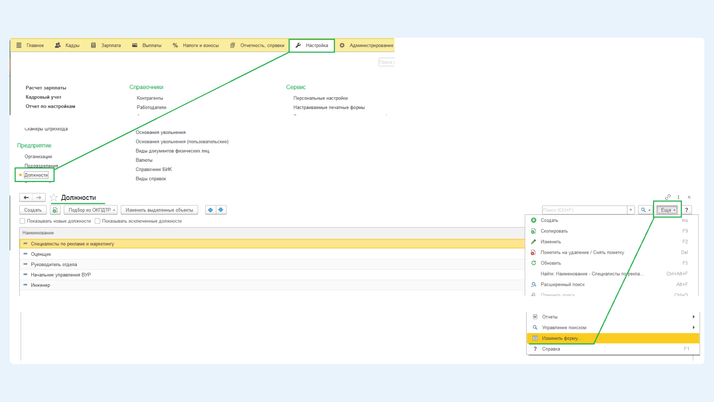Click the question mark help button
This screenshot has height=402, width=714.
pos(687,210)
